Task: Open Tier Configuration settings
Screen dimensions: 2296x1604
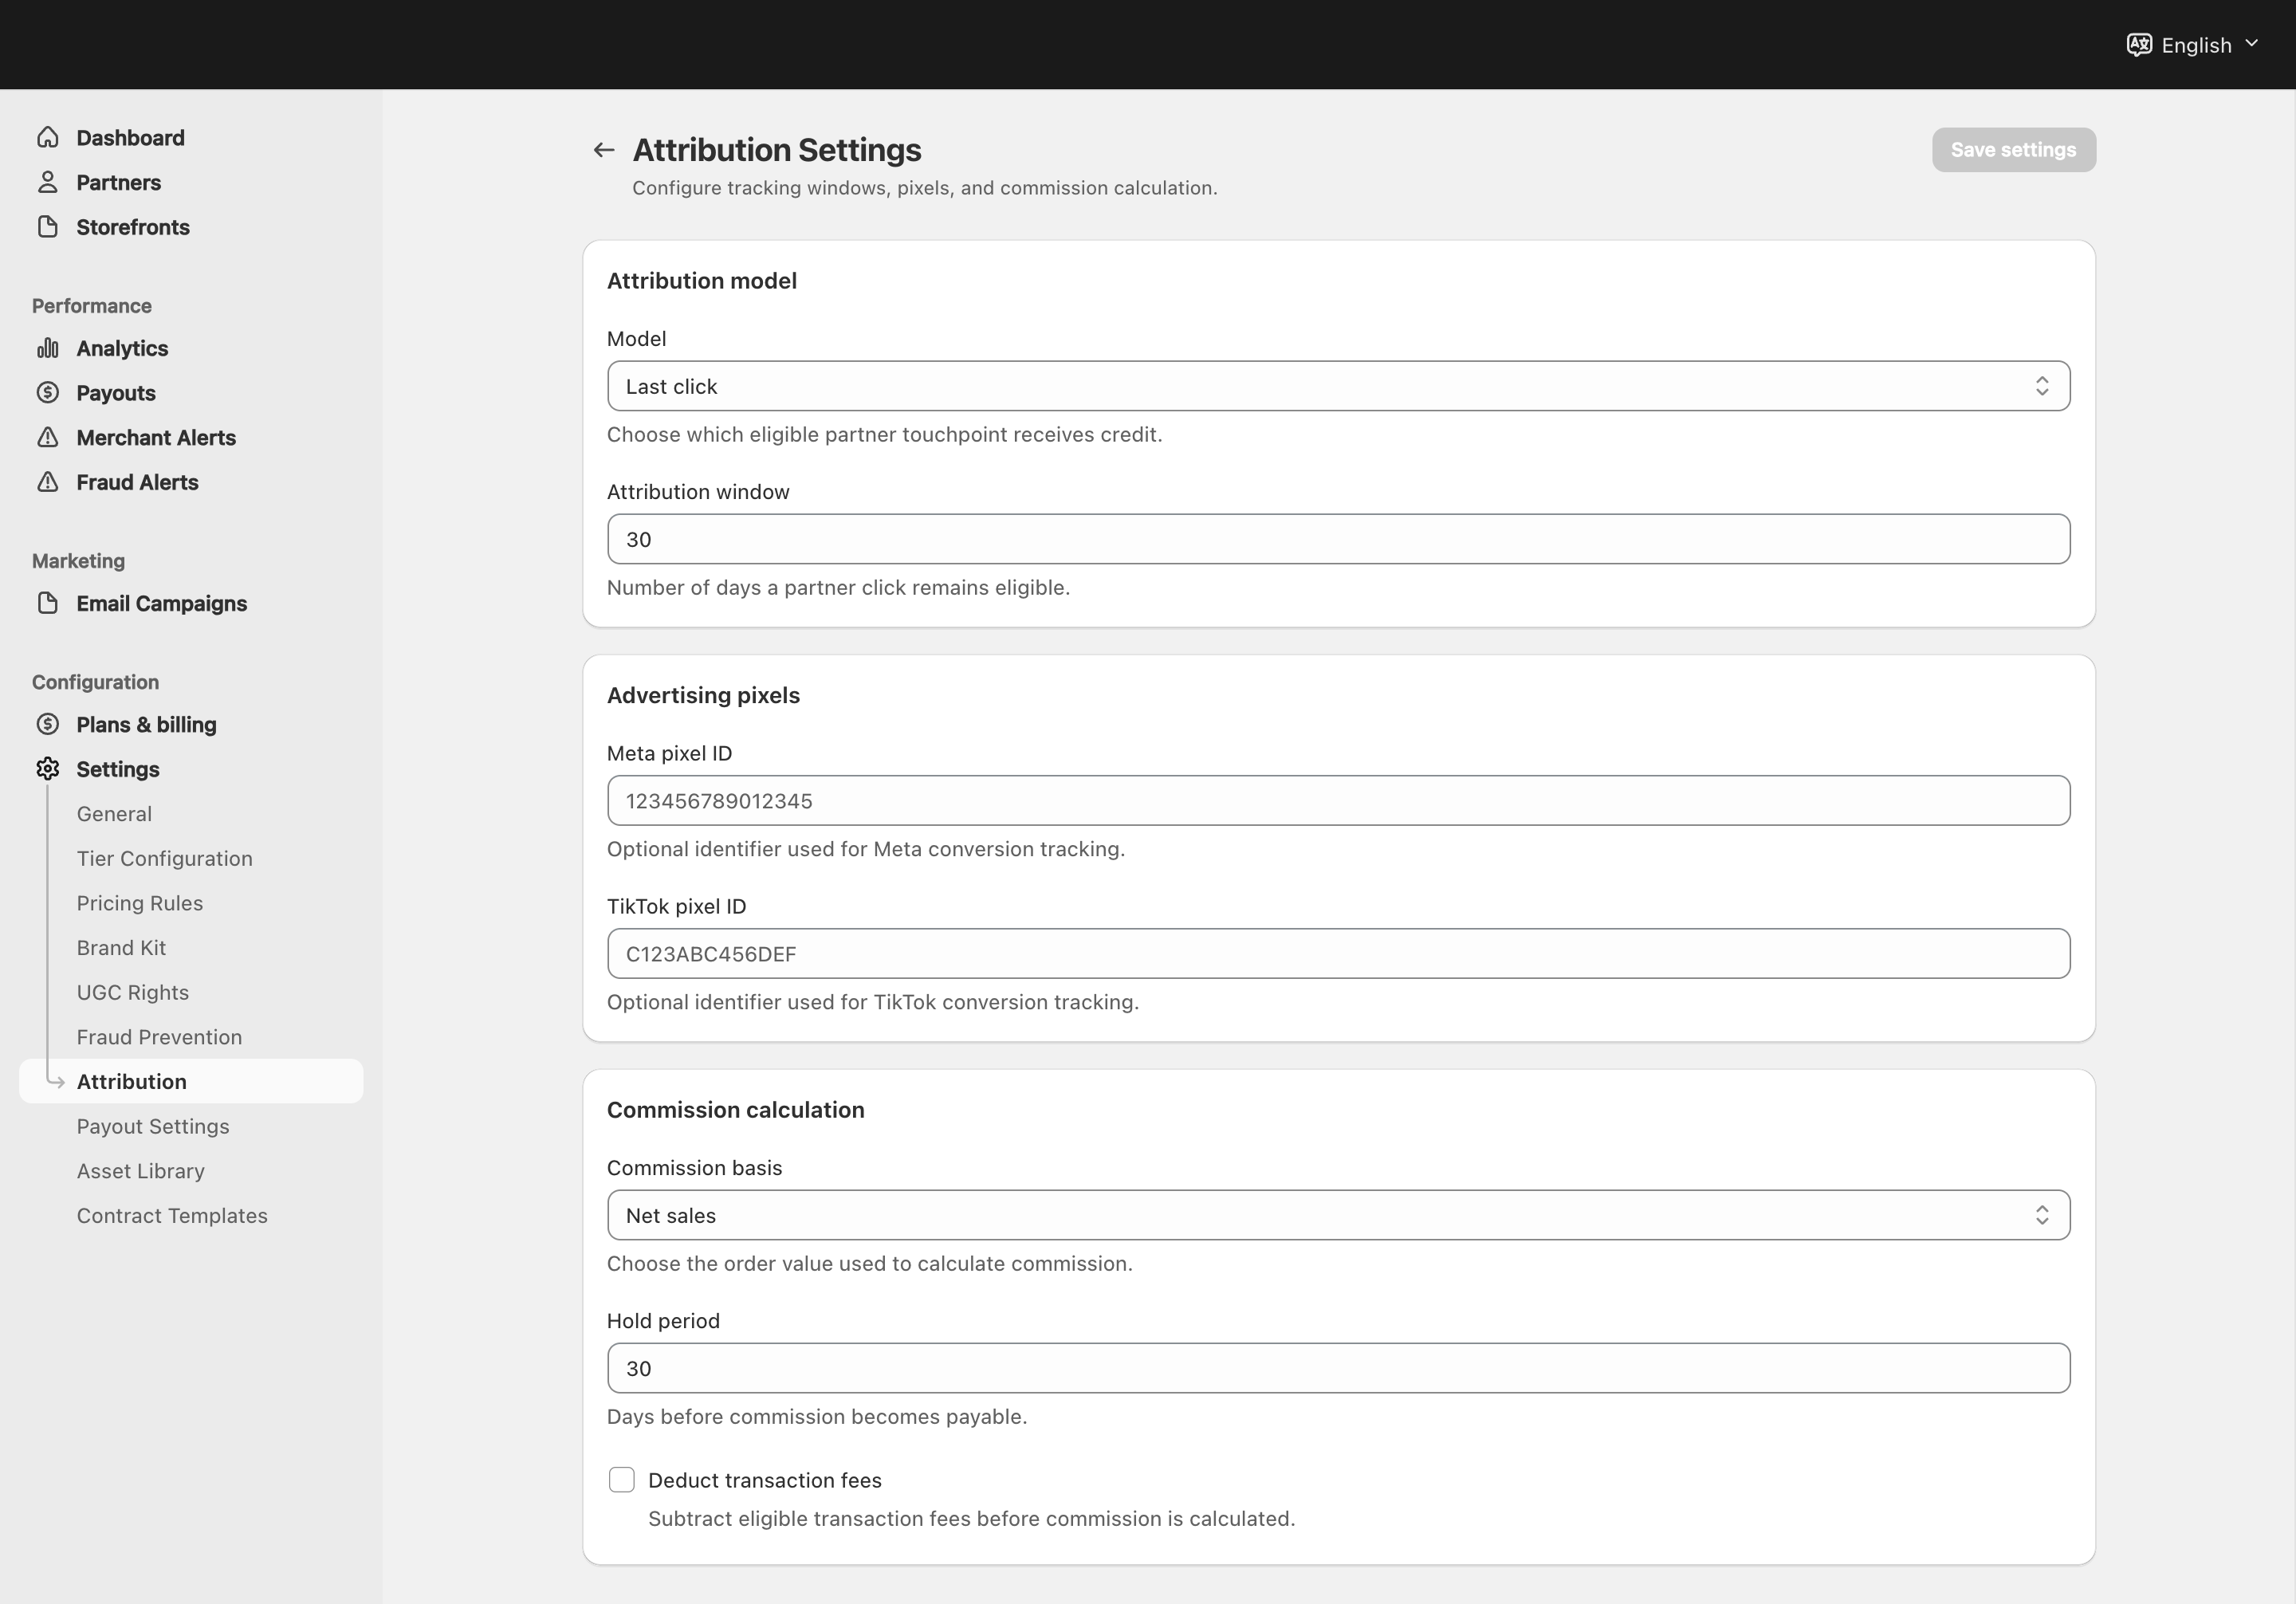Action: [164, 858]
